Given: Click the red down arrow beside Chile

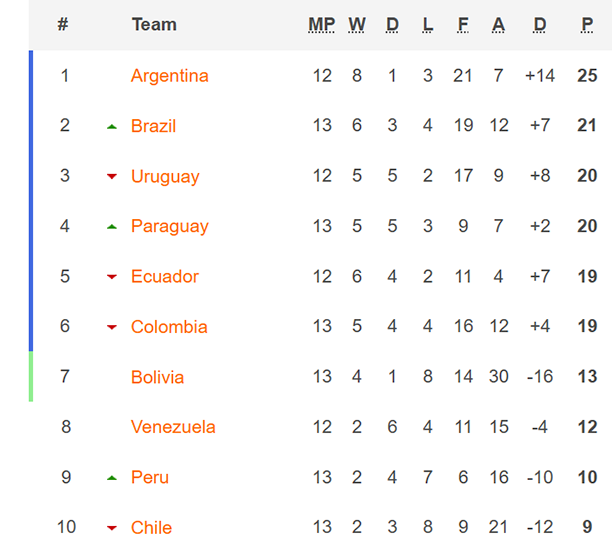Looking at the screenshot, I should (112, 528).
